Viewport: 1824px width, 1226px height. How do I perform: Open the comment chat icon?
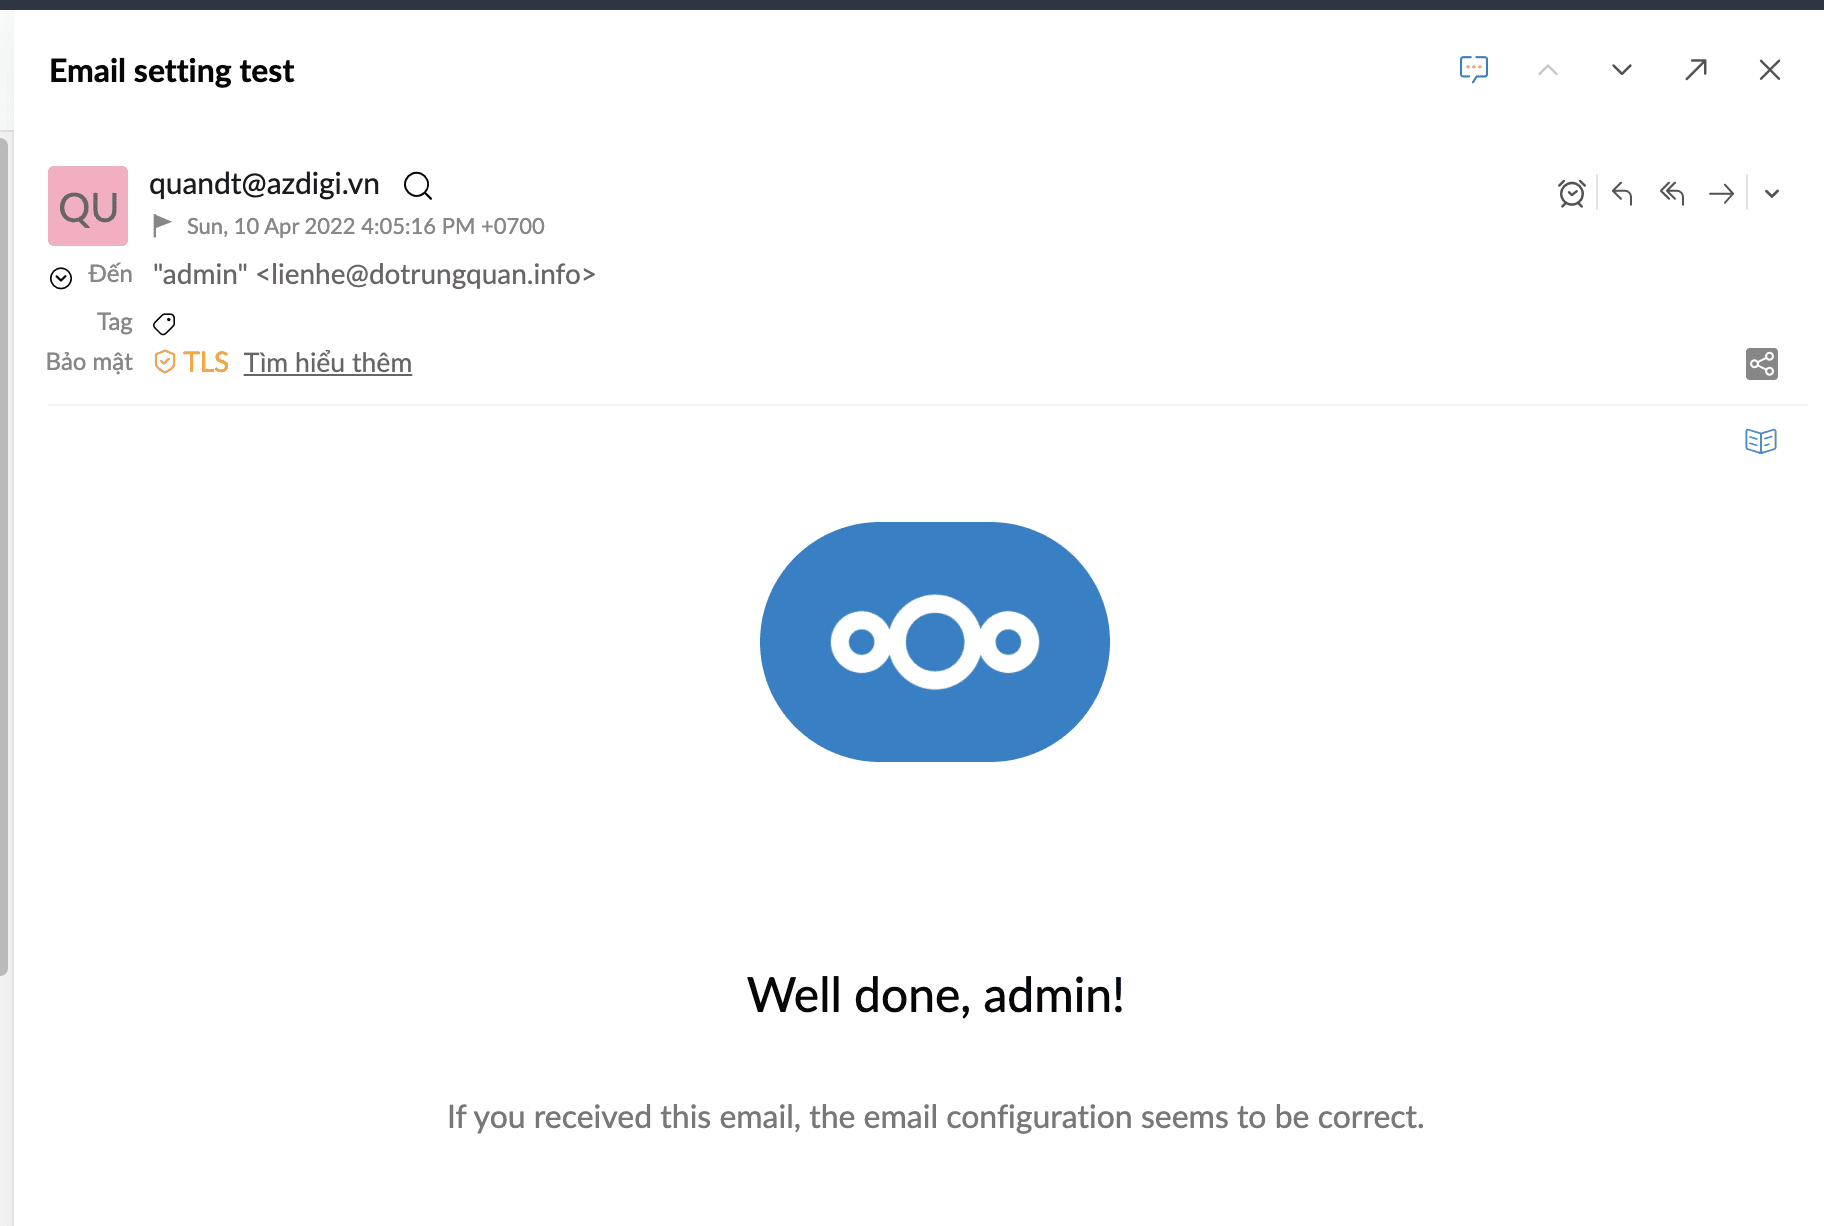click(1473, 69)
